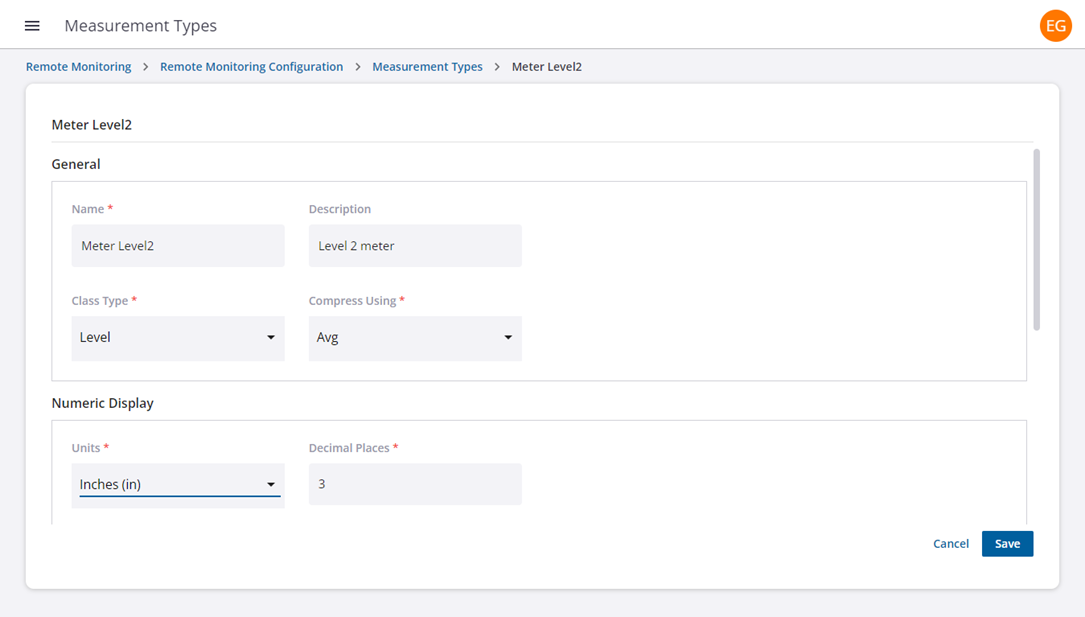Viewport: 1085px width, 617px height.
Task: Click the Numeric Display section heading
Action: (102, 404)
